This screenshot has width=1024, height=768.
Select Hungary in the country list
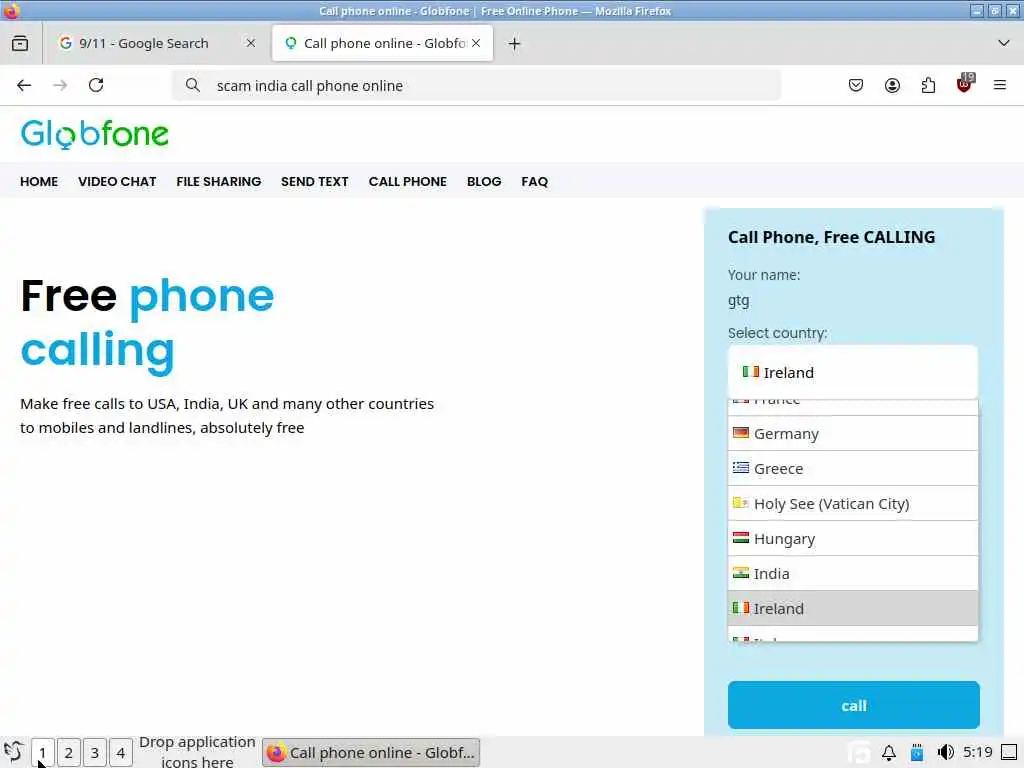pyautogui.click(x=853, y=539)
